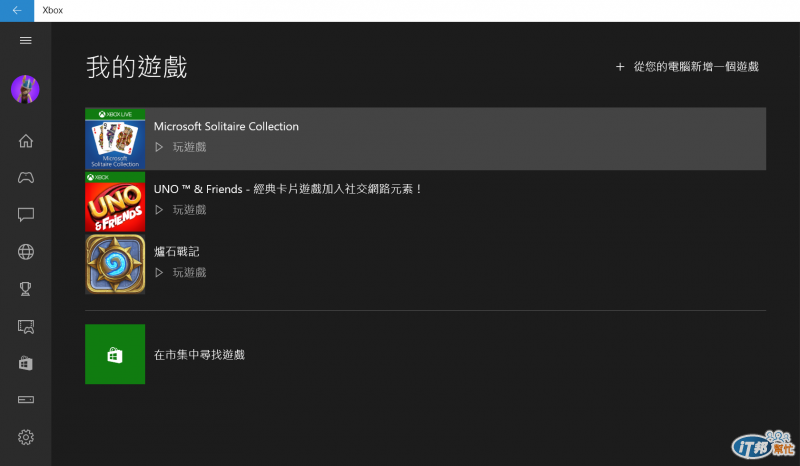Image resolution: width=800 pixels, height=466 pixels.
Task: Open 在市集中尋找遊戲 link
Action: [199, 355]
